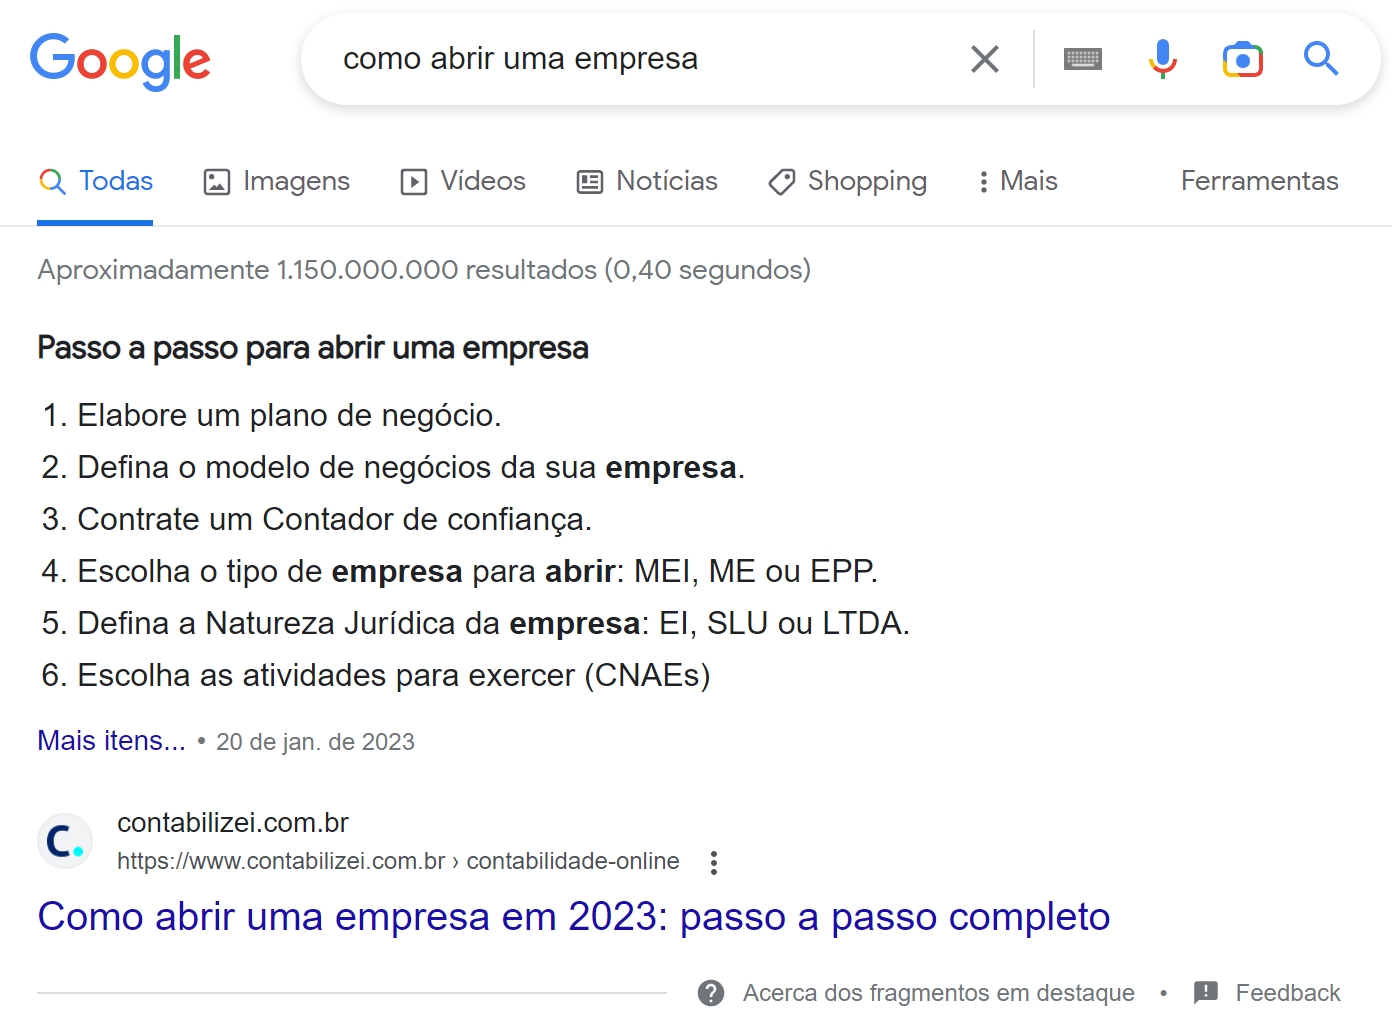Screen dimensions: 1392x1034
Task: Click the Imagens tab camera icon
Action: 215,181
